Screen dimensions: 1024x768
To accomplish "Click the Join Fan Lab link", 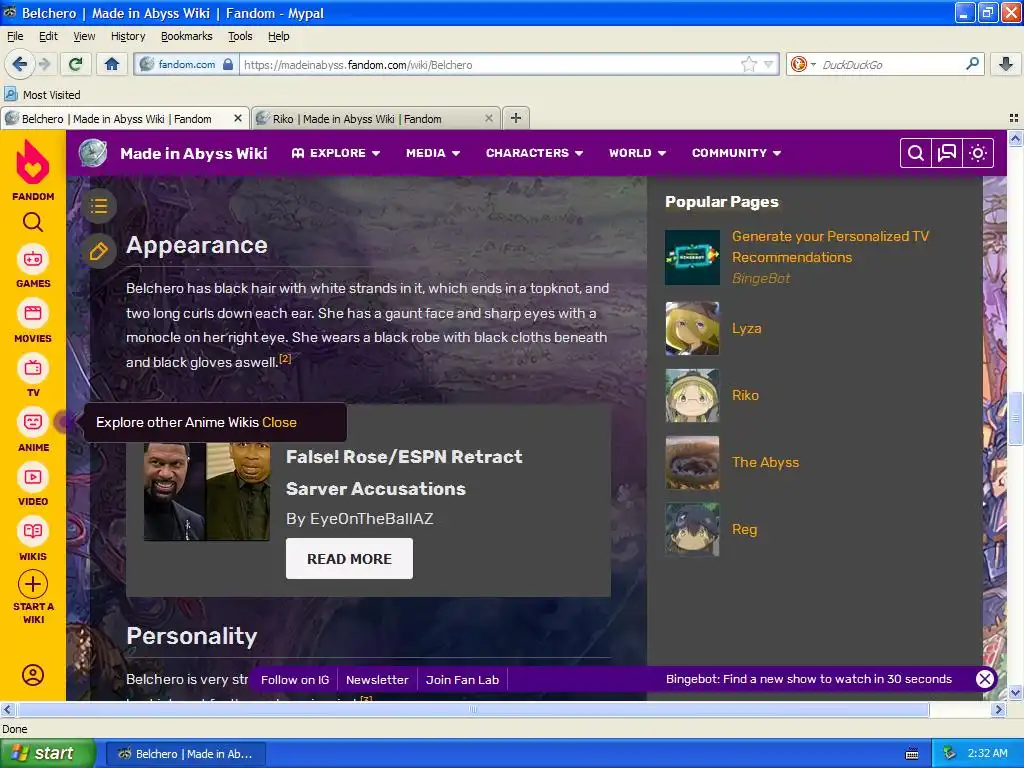I will pyautogui.click(x=462, y=680).
